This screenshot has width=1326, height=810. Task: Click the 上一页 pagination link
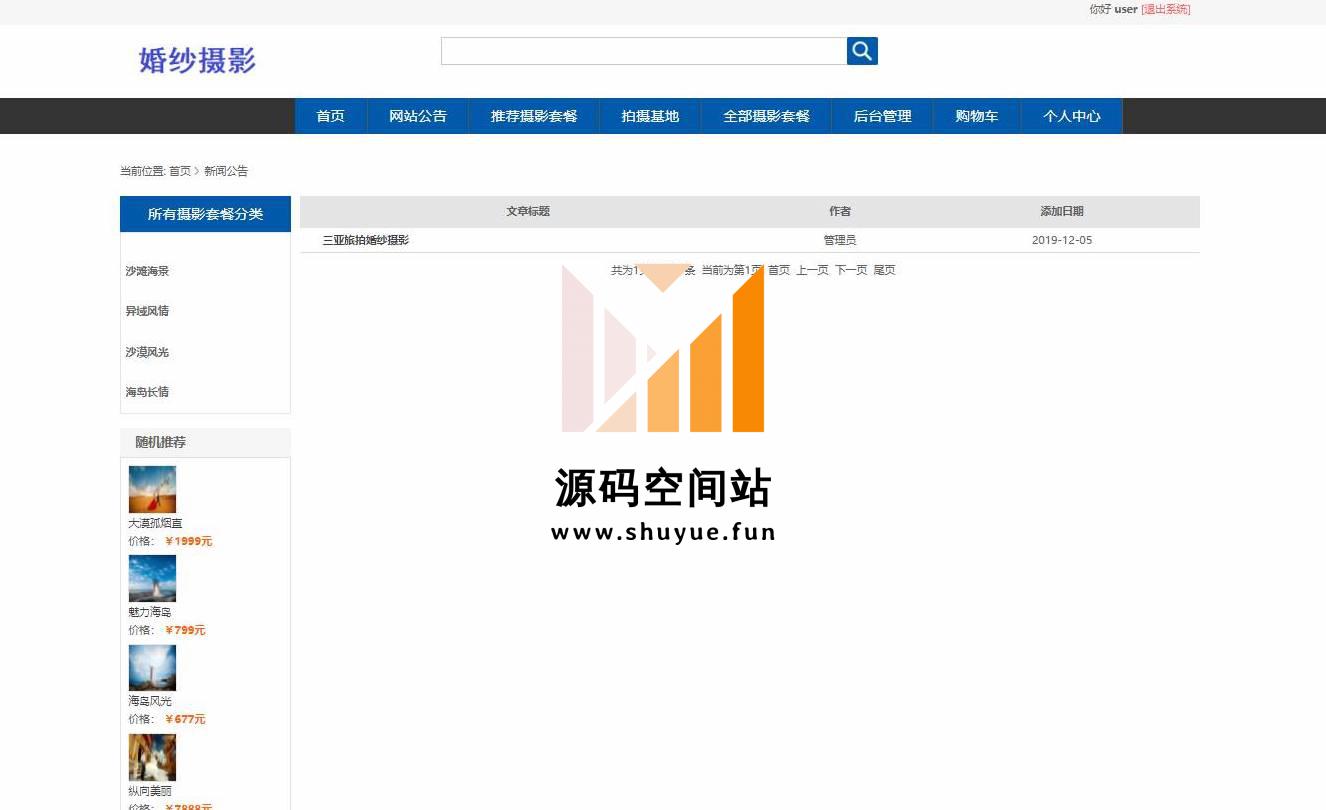click(812, 270)
